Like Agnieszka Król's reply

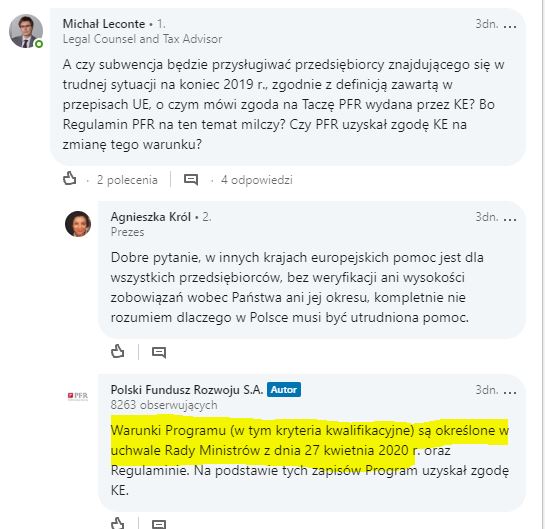[117, 351]
